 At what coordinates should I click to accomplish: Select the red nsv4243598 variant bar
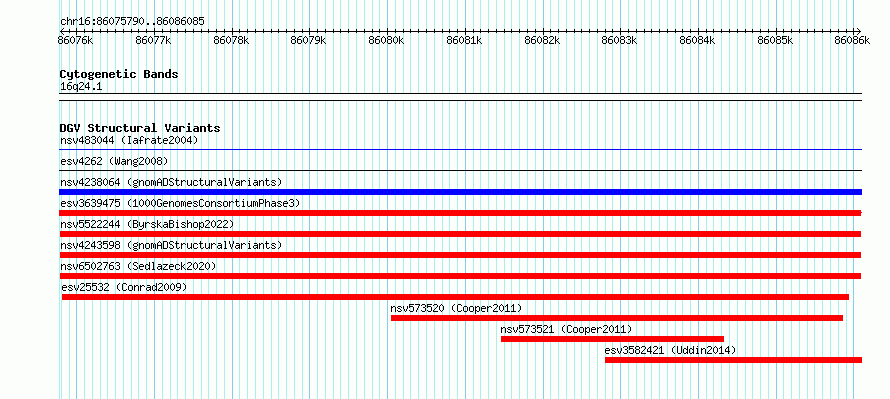click(x=460, y=255)
